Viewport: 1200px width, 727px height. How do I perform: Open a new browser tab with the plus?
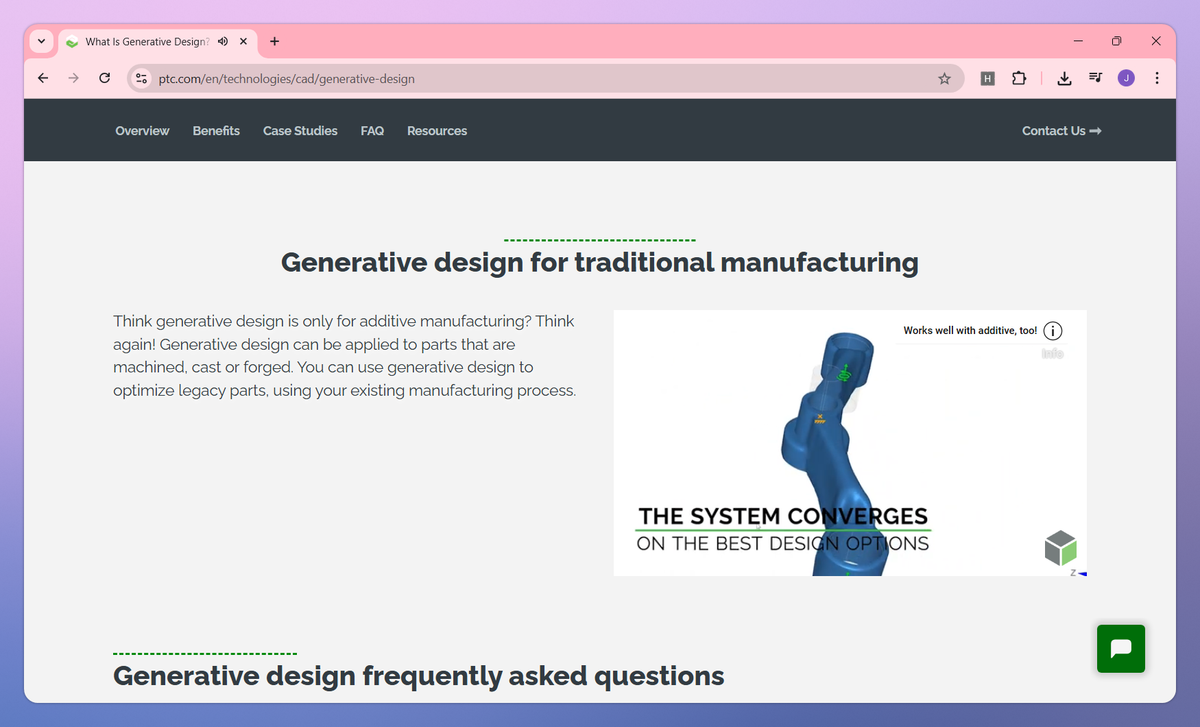(x=273, y=41)
